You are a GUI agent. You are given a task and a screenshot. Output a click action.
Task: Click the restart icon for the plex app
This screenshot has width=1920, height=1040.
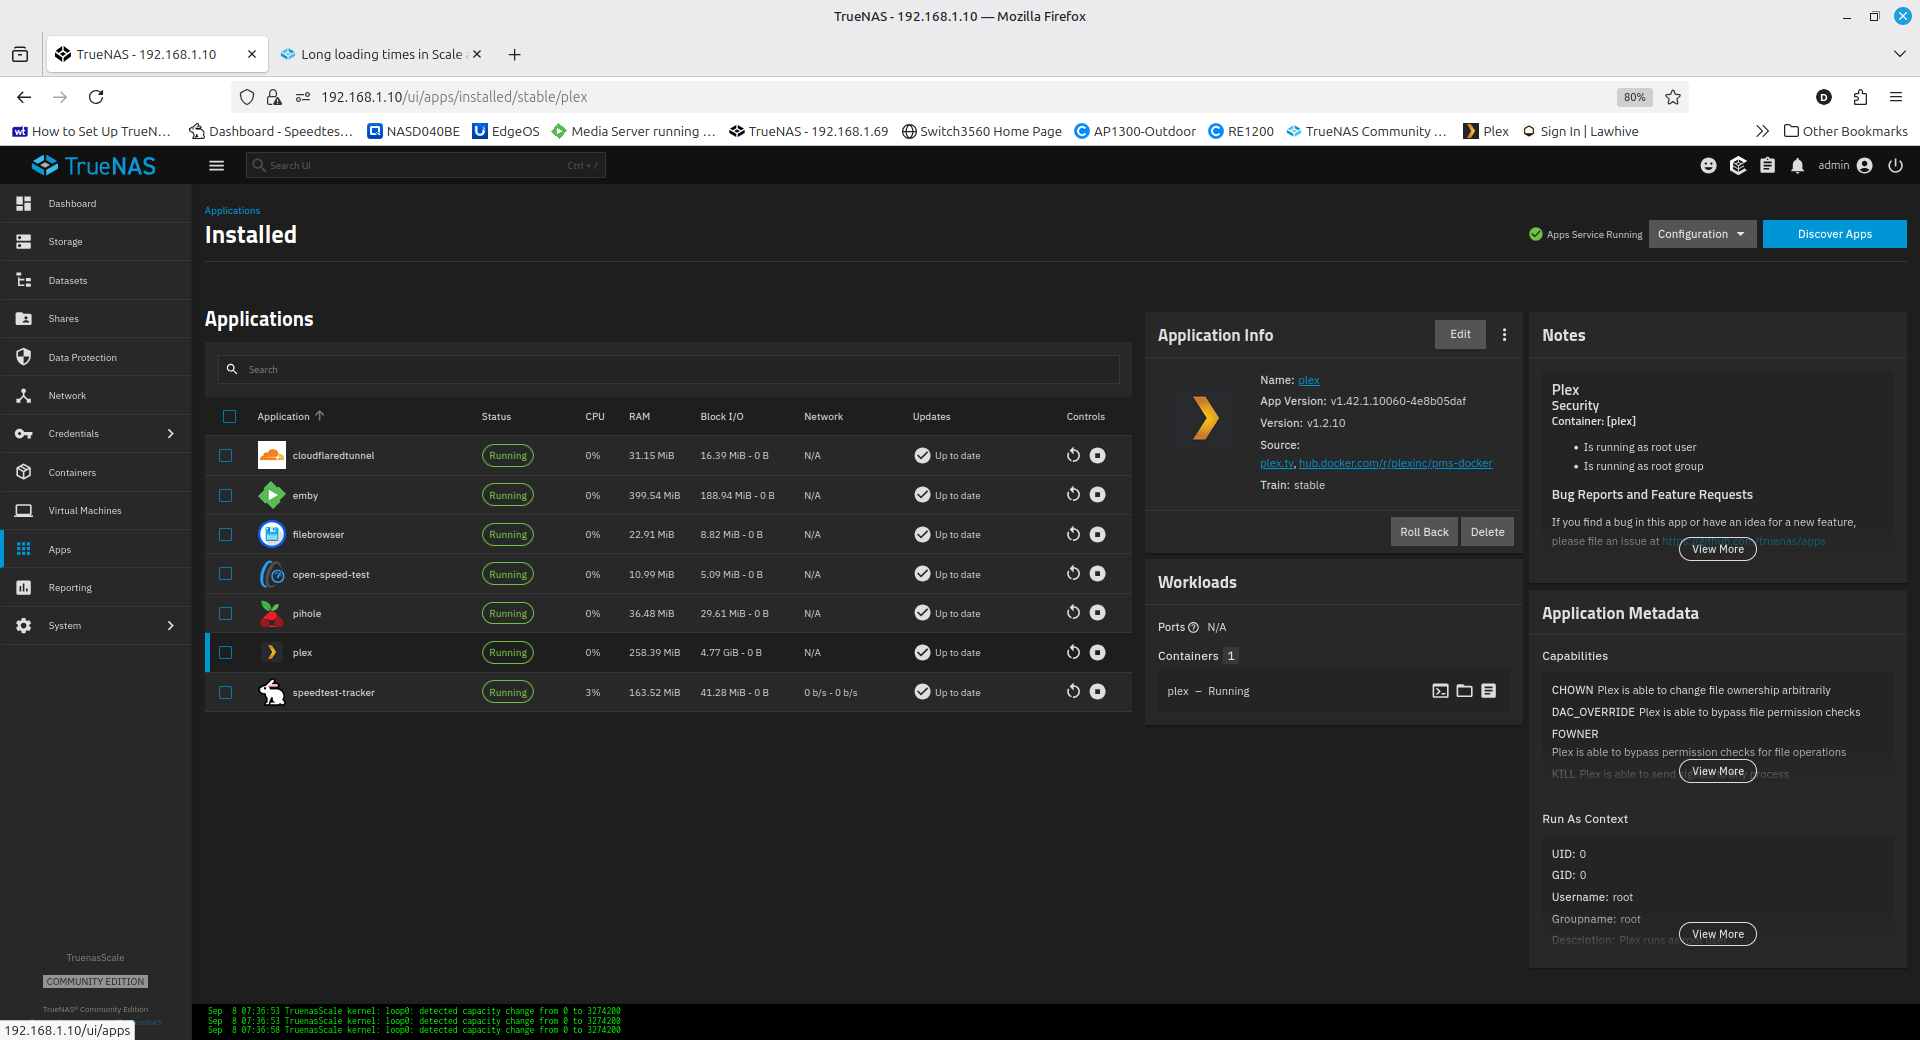click(1073, 653)
